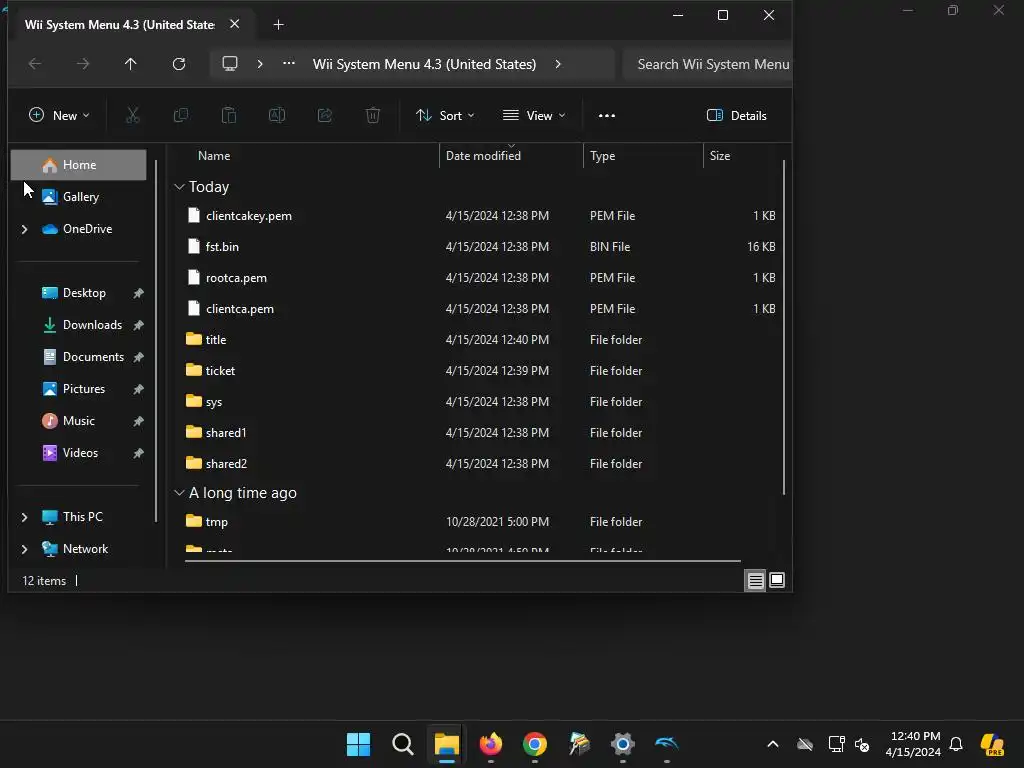Open Music in the sidebar

(x=78, y=421)
